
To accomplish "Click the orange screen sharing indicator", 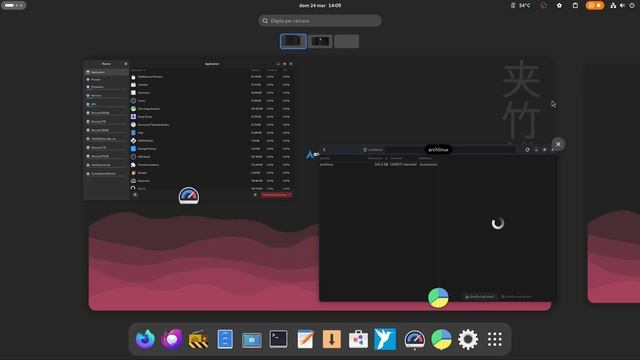I will click(595, 5).
